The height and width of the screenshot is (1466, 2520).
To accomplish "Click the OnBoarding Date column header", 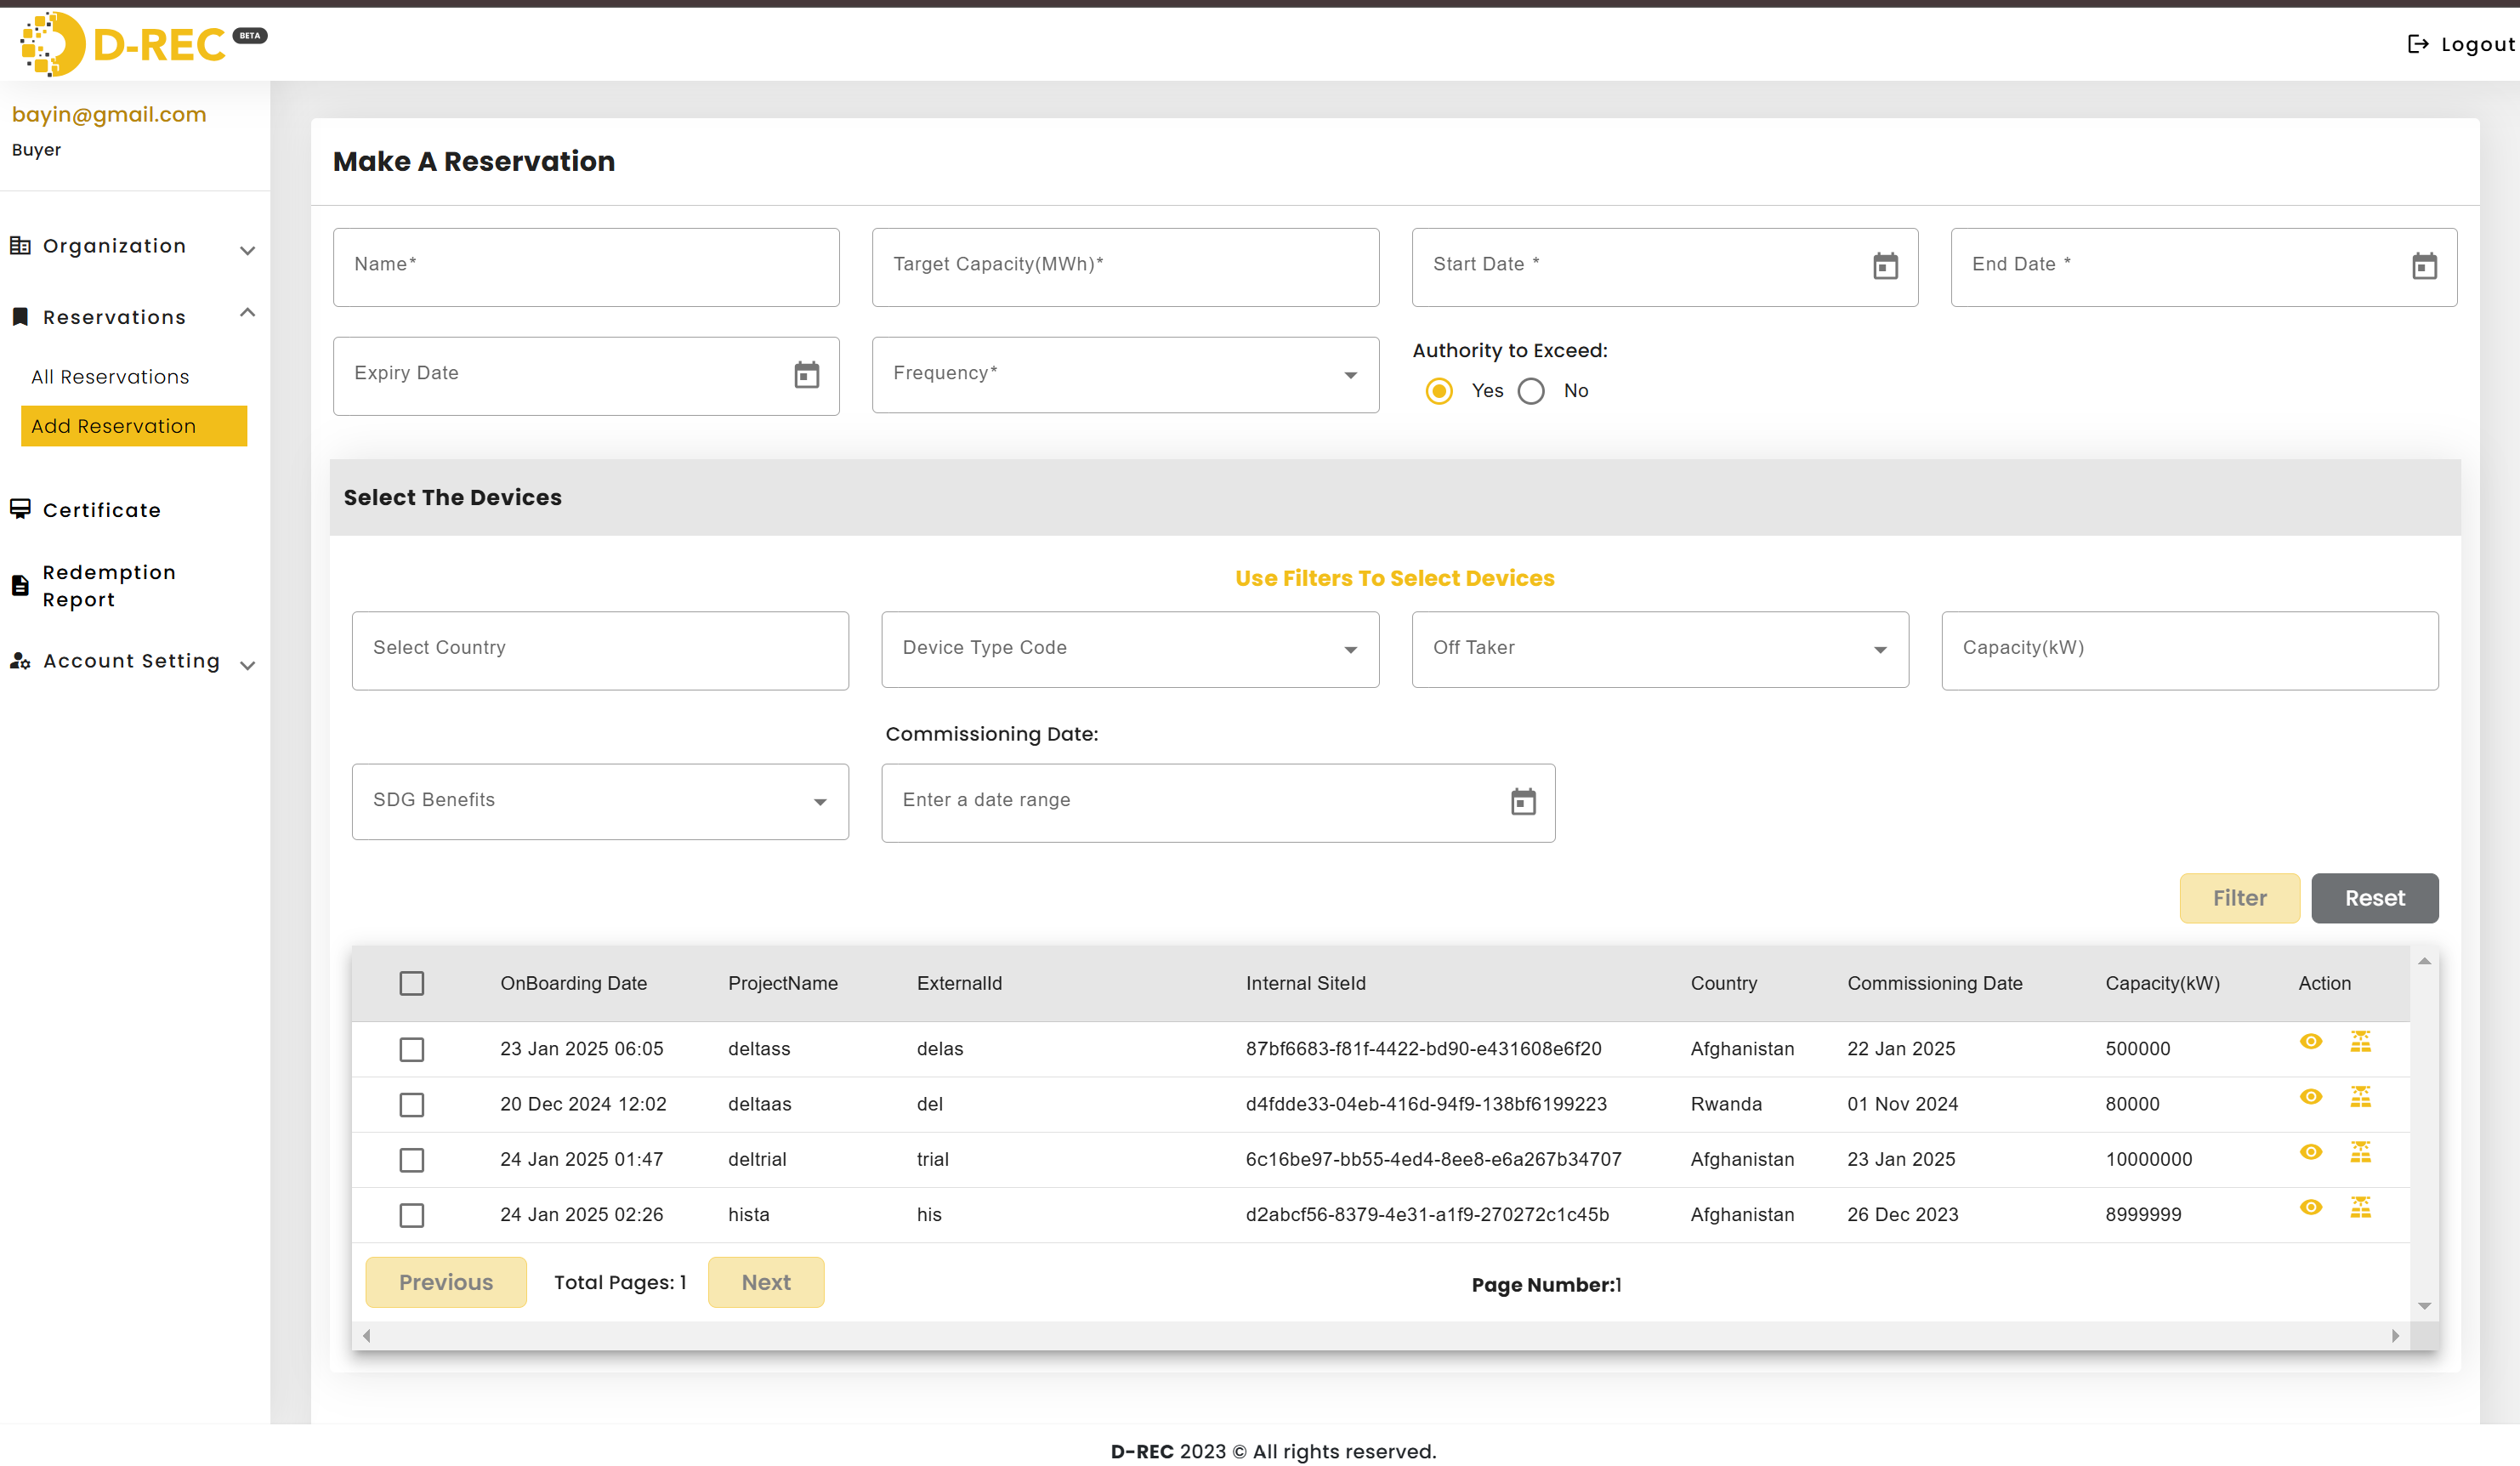I will 574,983.
